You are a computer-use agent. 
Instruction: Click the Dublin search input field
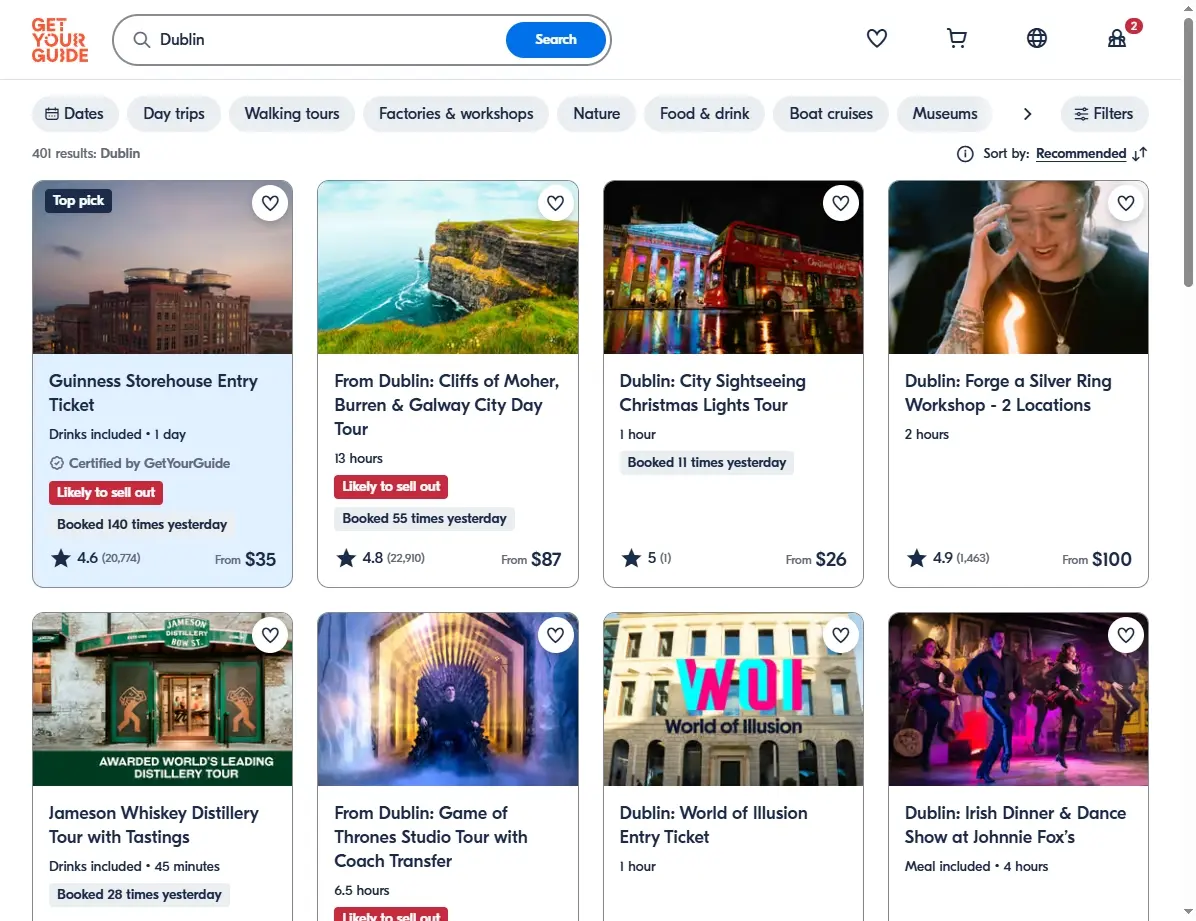coord(328,40)
